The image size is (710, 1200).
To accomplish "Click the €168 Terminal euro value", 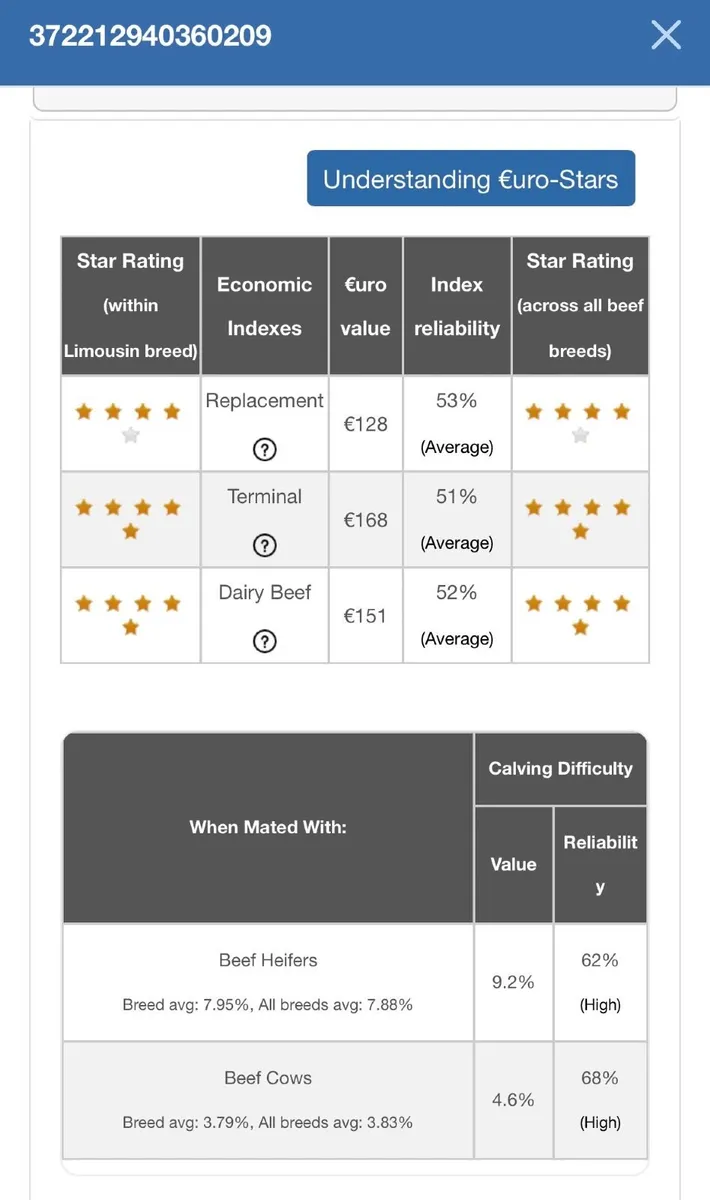I will click(x=365, y=520).
